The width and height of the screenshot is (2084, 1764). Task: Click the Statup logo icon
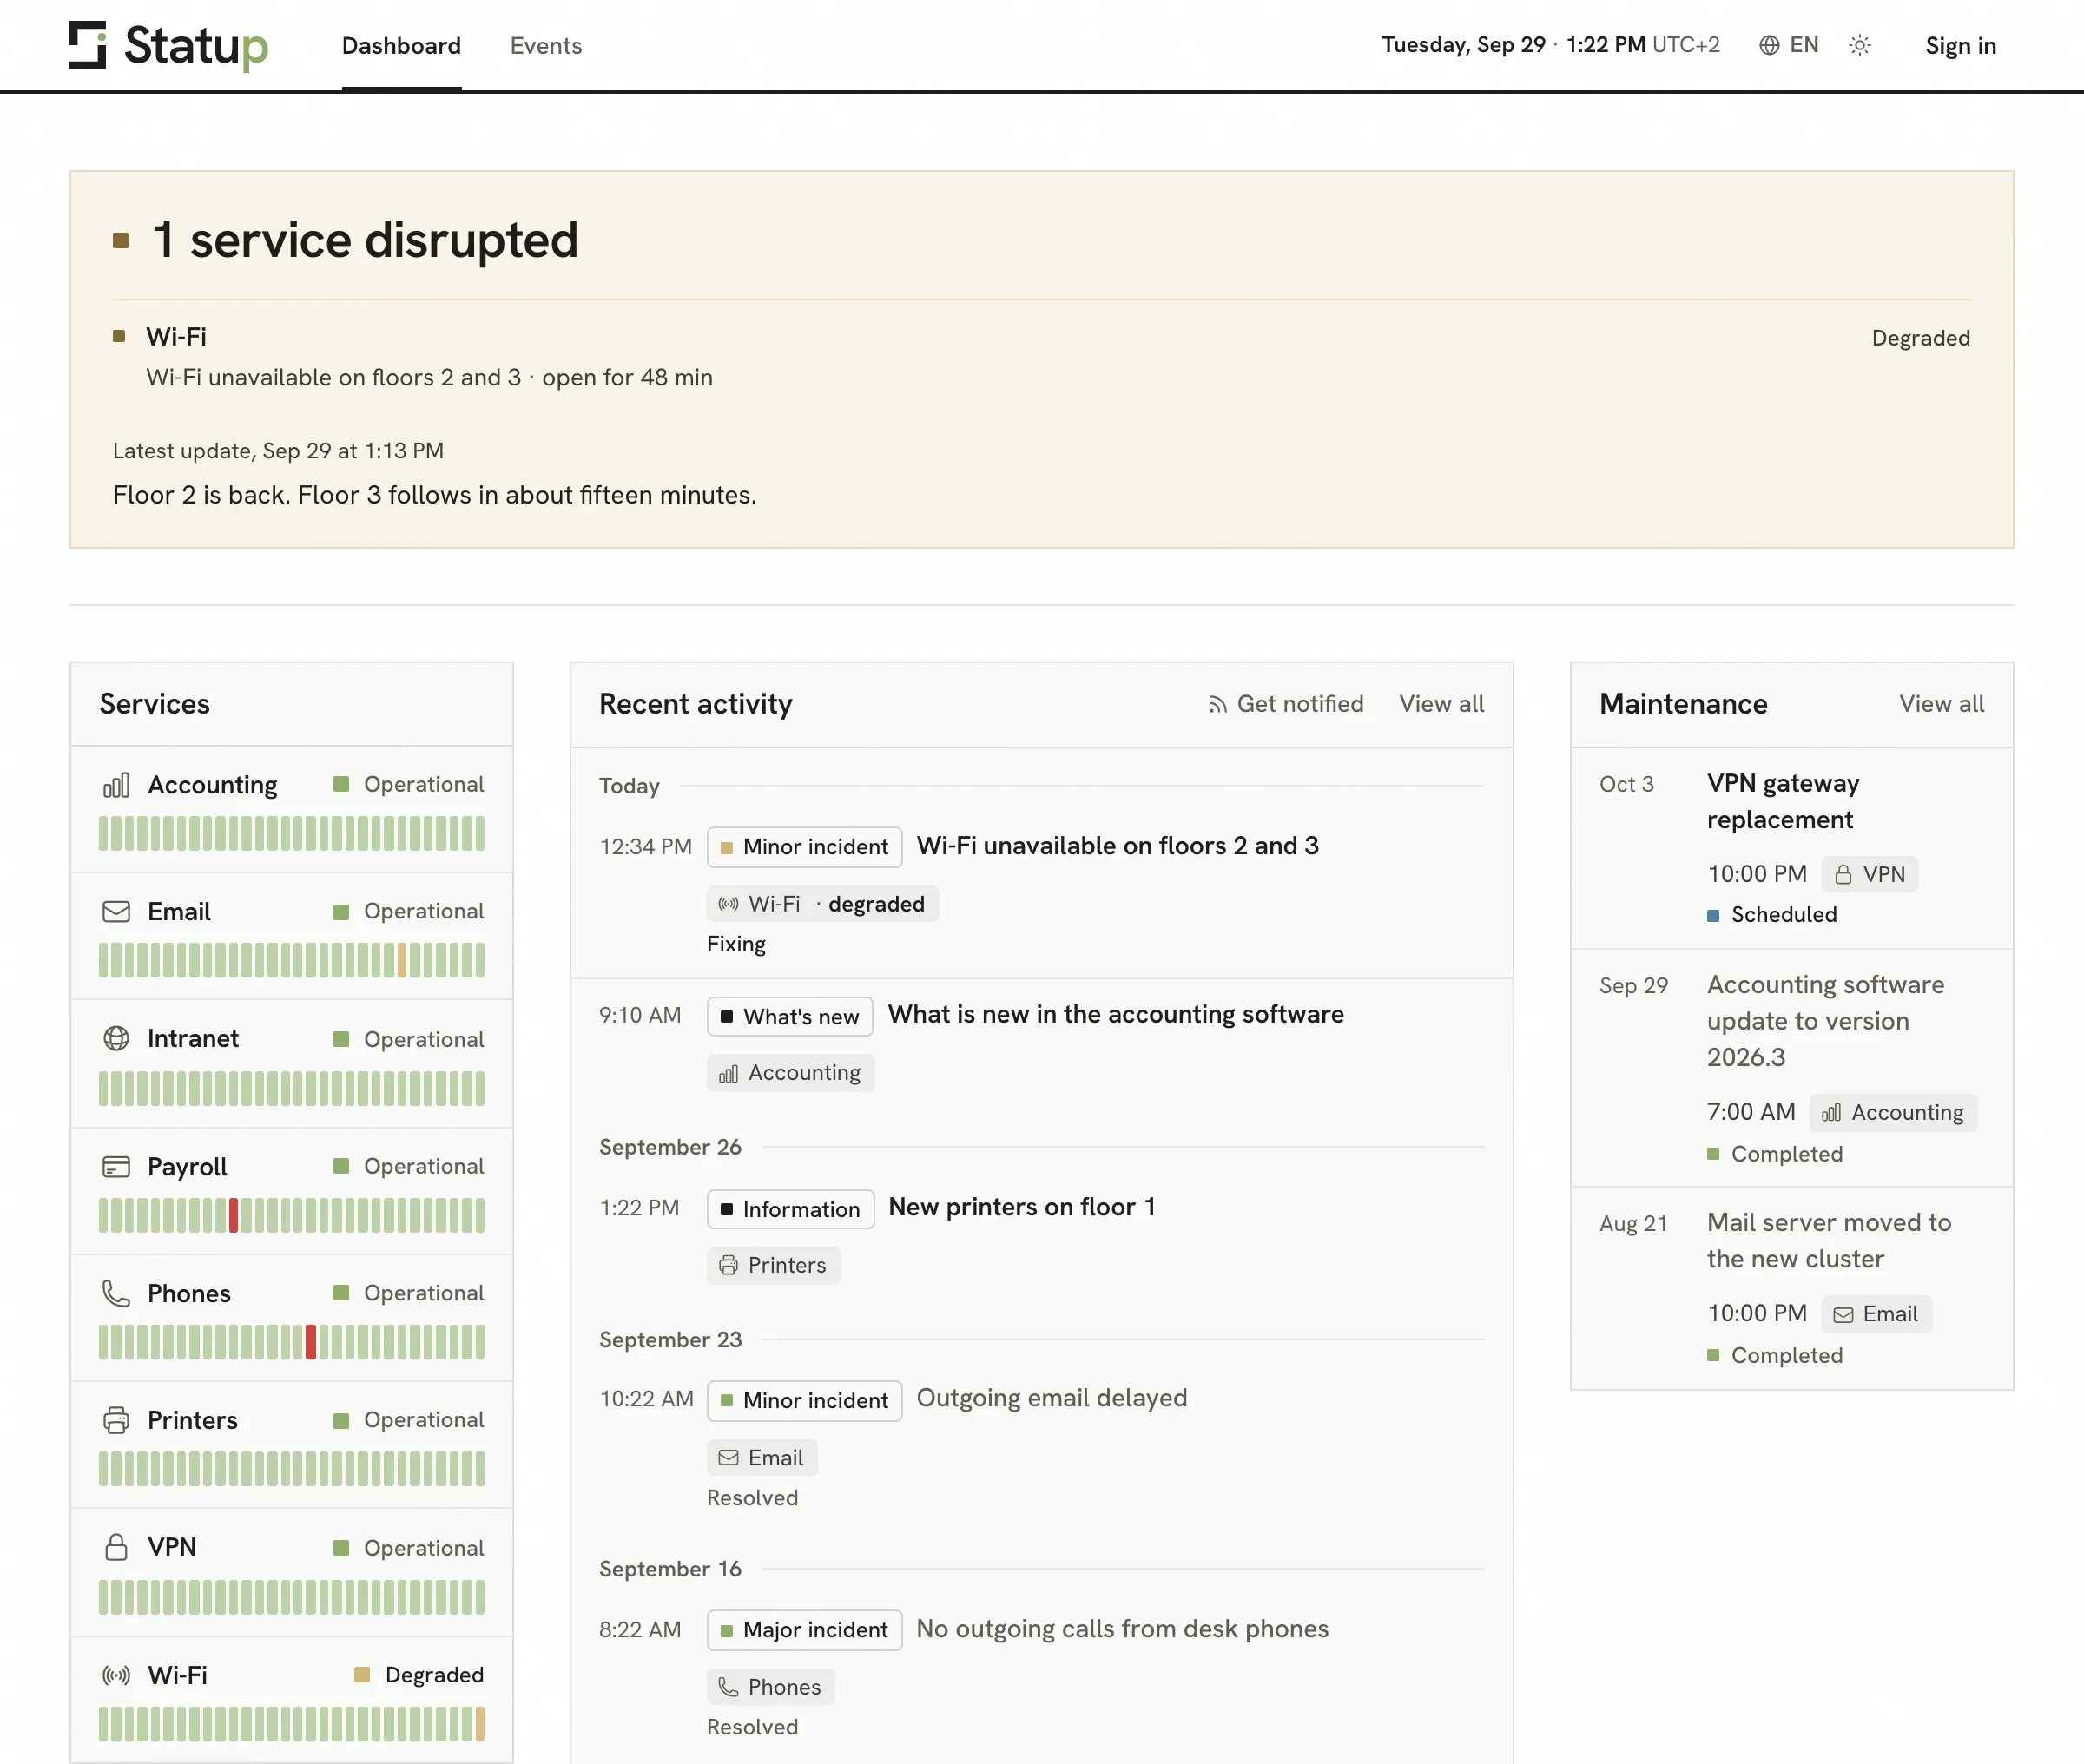(x=88, y=45)
